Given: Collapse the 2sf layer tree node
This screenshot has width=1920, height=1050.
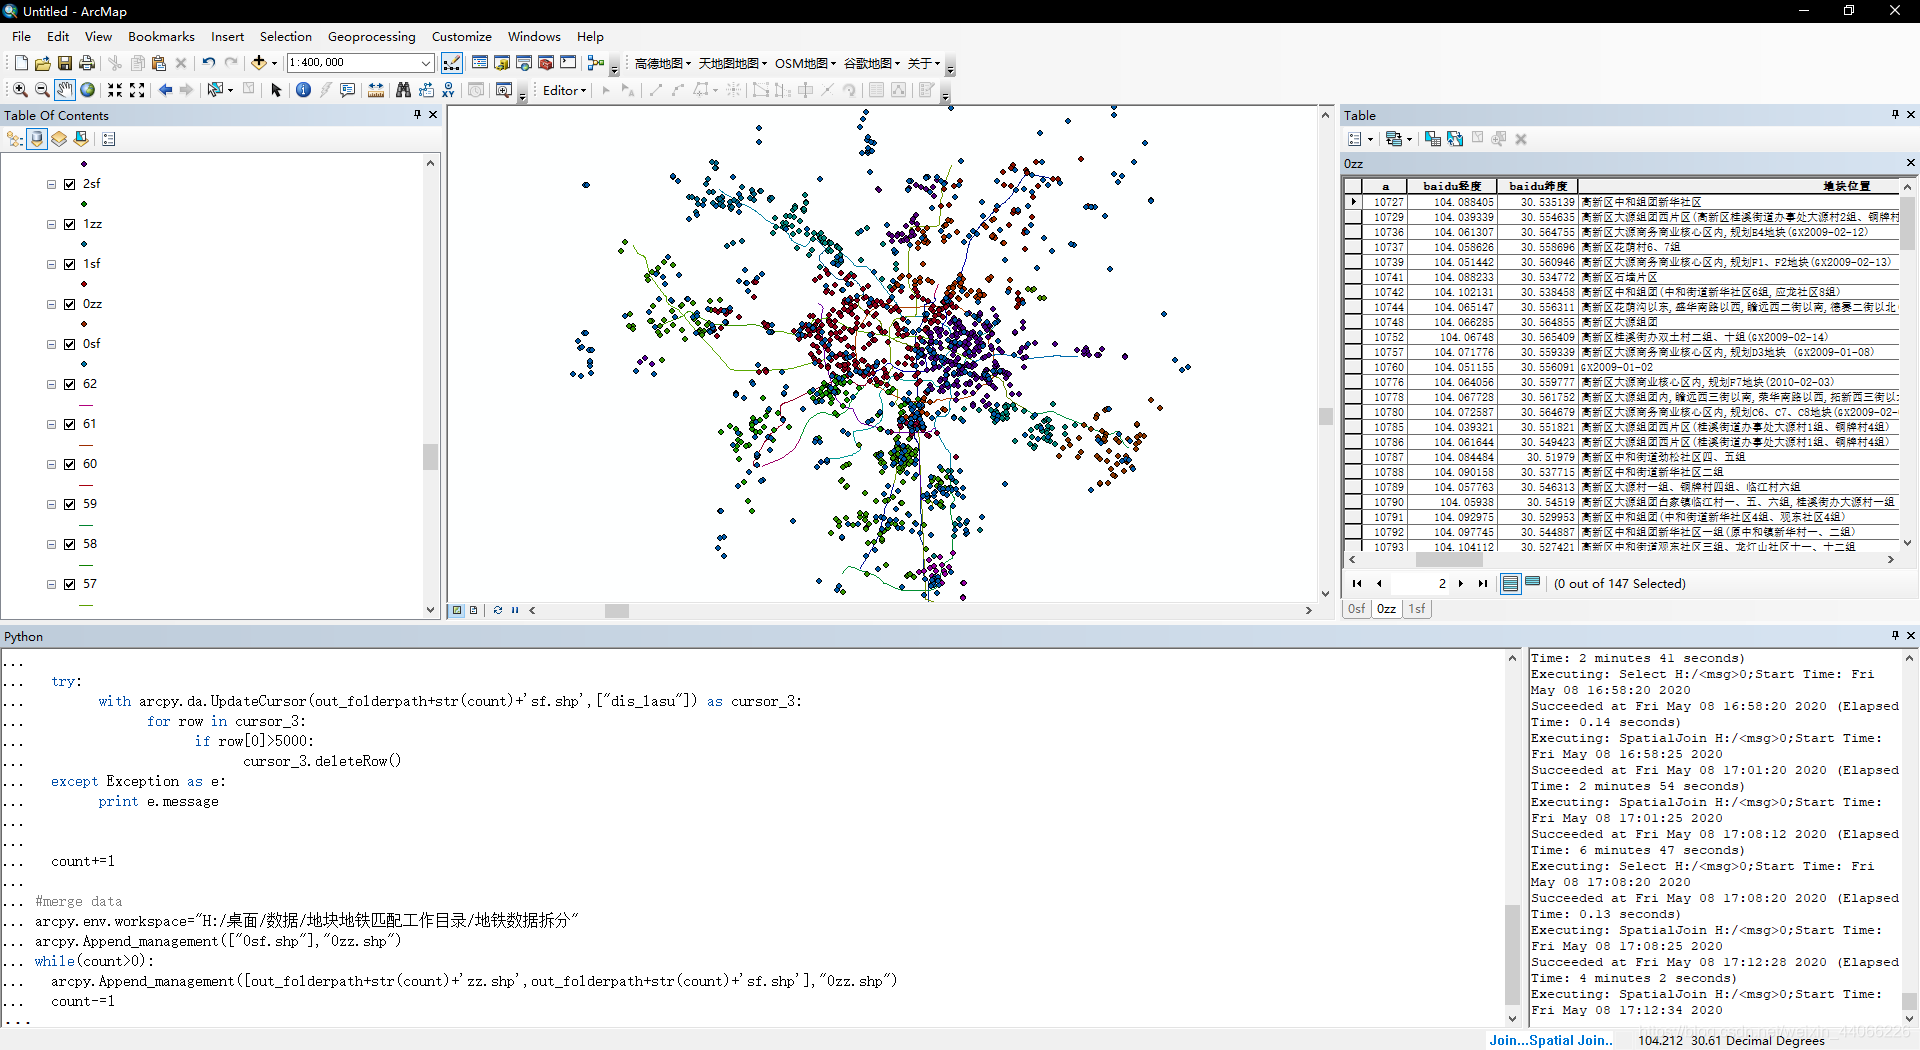Looking at the screenshot, I should [51, 184].
